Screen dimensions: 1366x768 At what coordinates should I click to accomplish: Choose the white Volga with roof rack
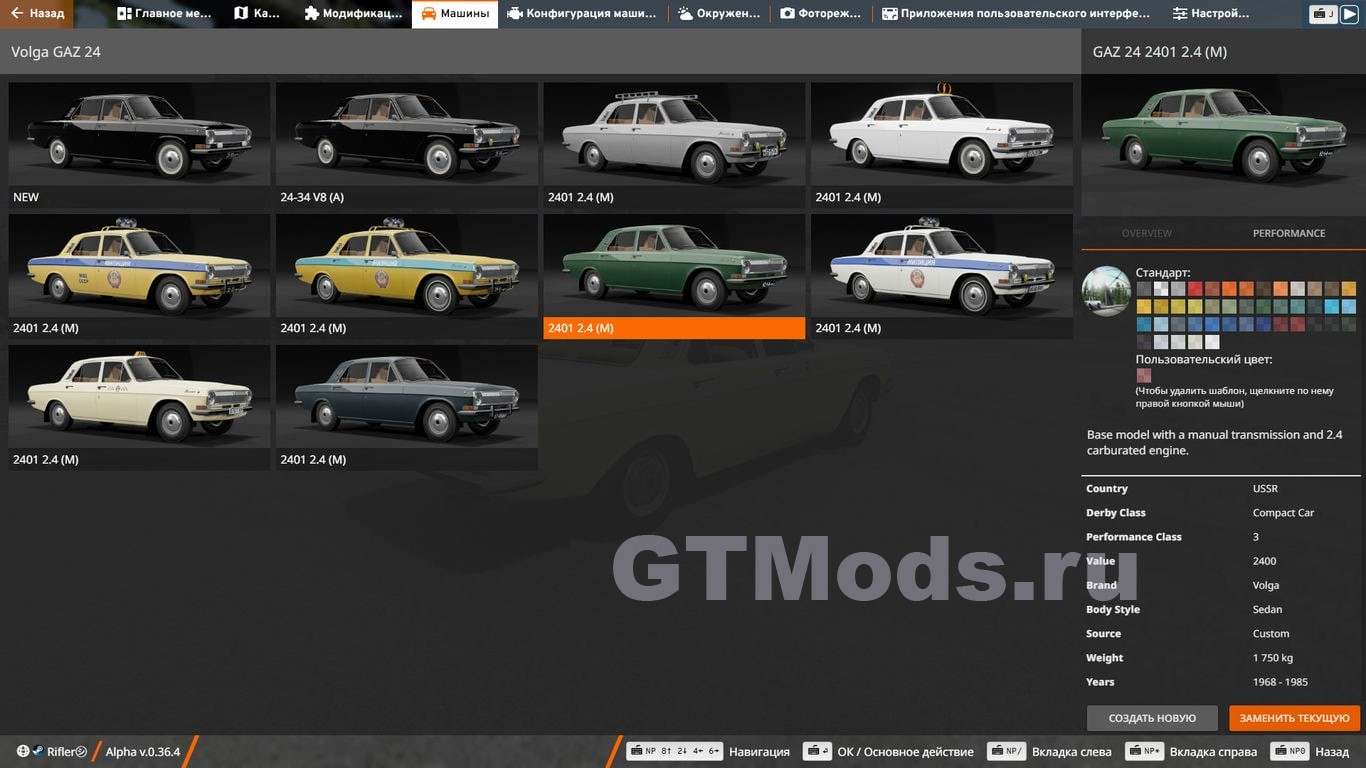(x=674, y=145)
